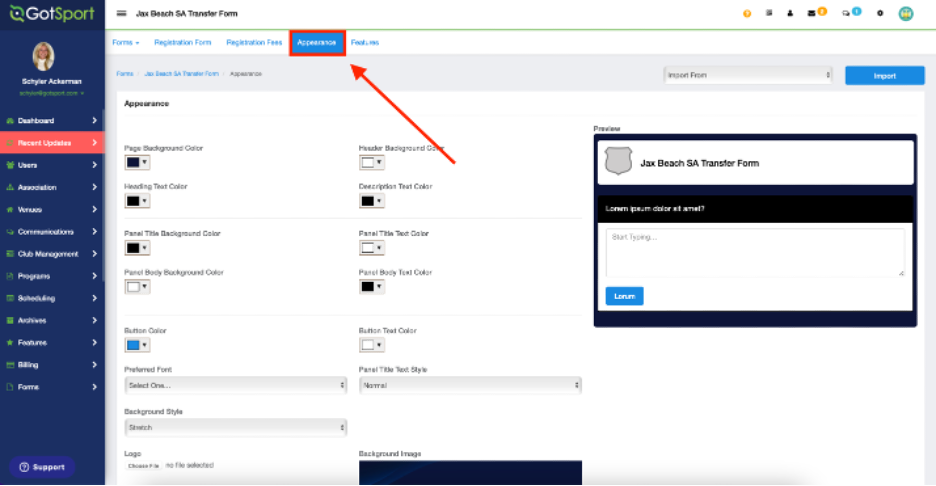Open Scheduling in sidebar

pyautogui.click(x=52, y=298)
